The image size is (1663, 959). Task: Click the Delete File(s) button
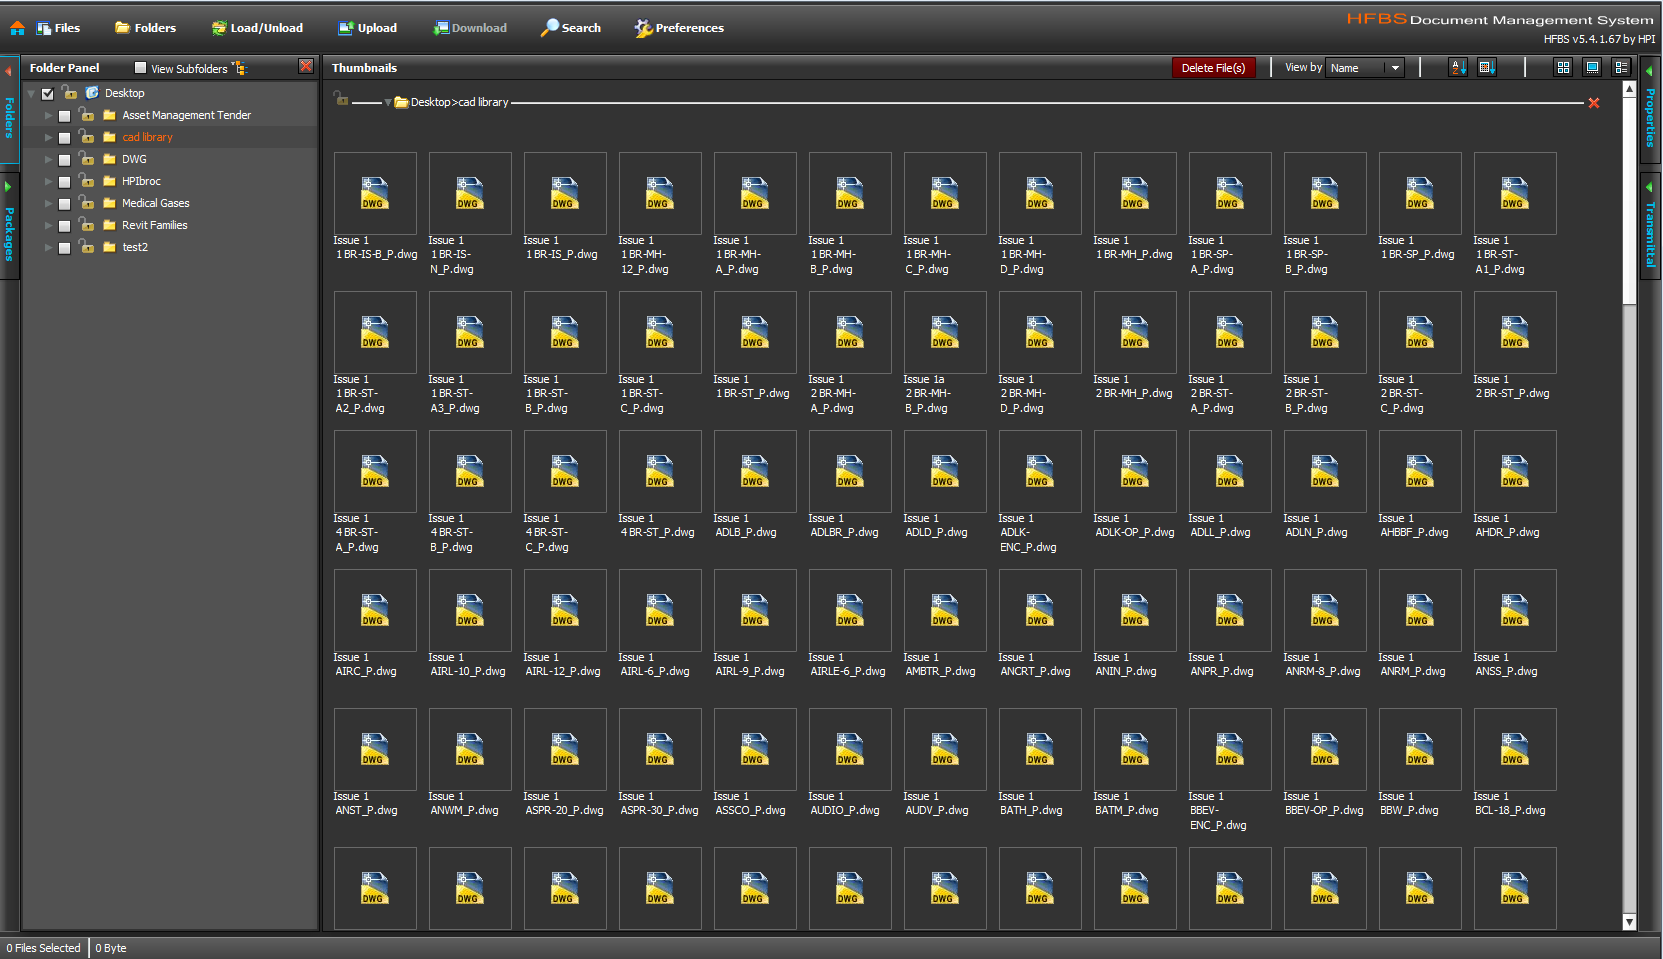tap(1213, 68)
